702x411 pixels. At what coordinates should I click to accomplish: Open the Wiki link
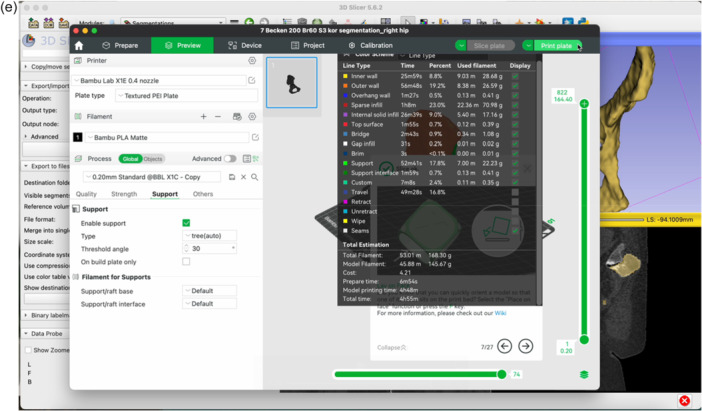click(x=500, y=313)
